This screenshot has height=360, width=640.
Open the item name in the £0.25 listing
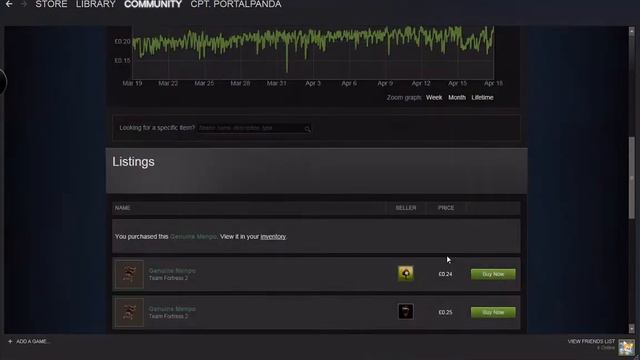coord(172,309)
